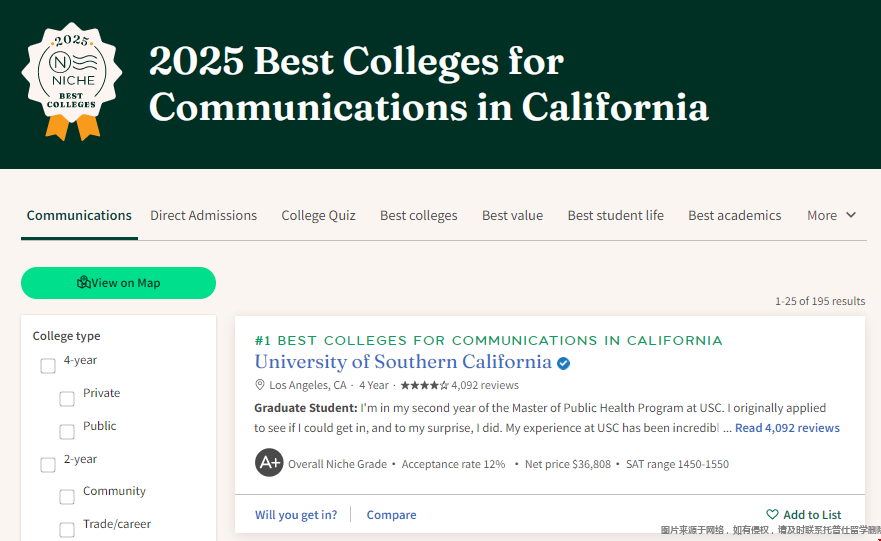Click the map icon in View on Map
Image resolution: width=881 pixels, height=541 pixels.
[x=84, y=282]
